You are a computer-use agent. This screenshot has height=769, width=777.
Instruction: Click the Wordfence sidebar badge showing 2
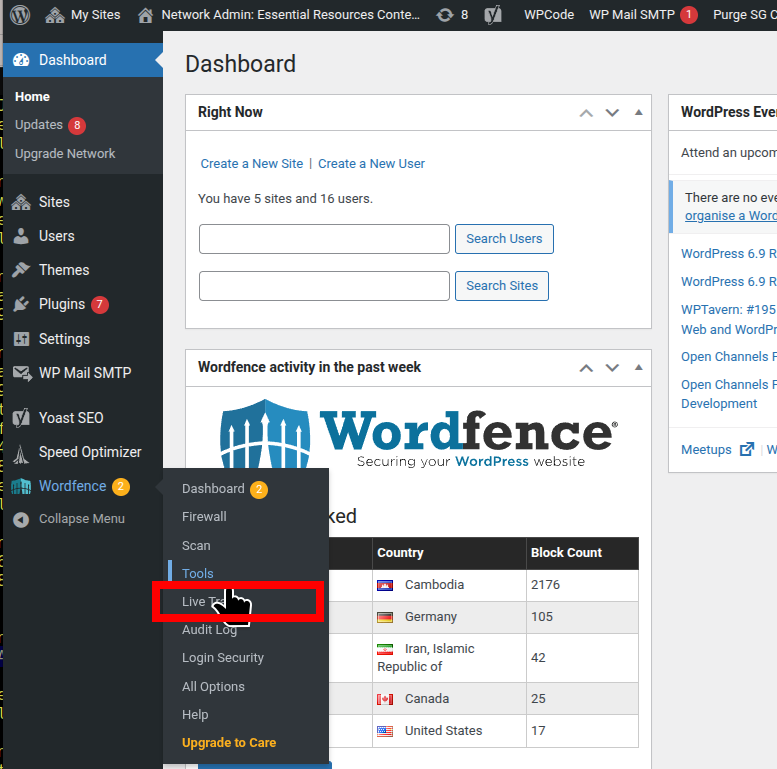pos(121,487)
